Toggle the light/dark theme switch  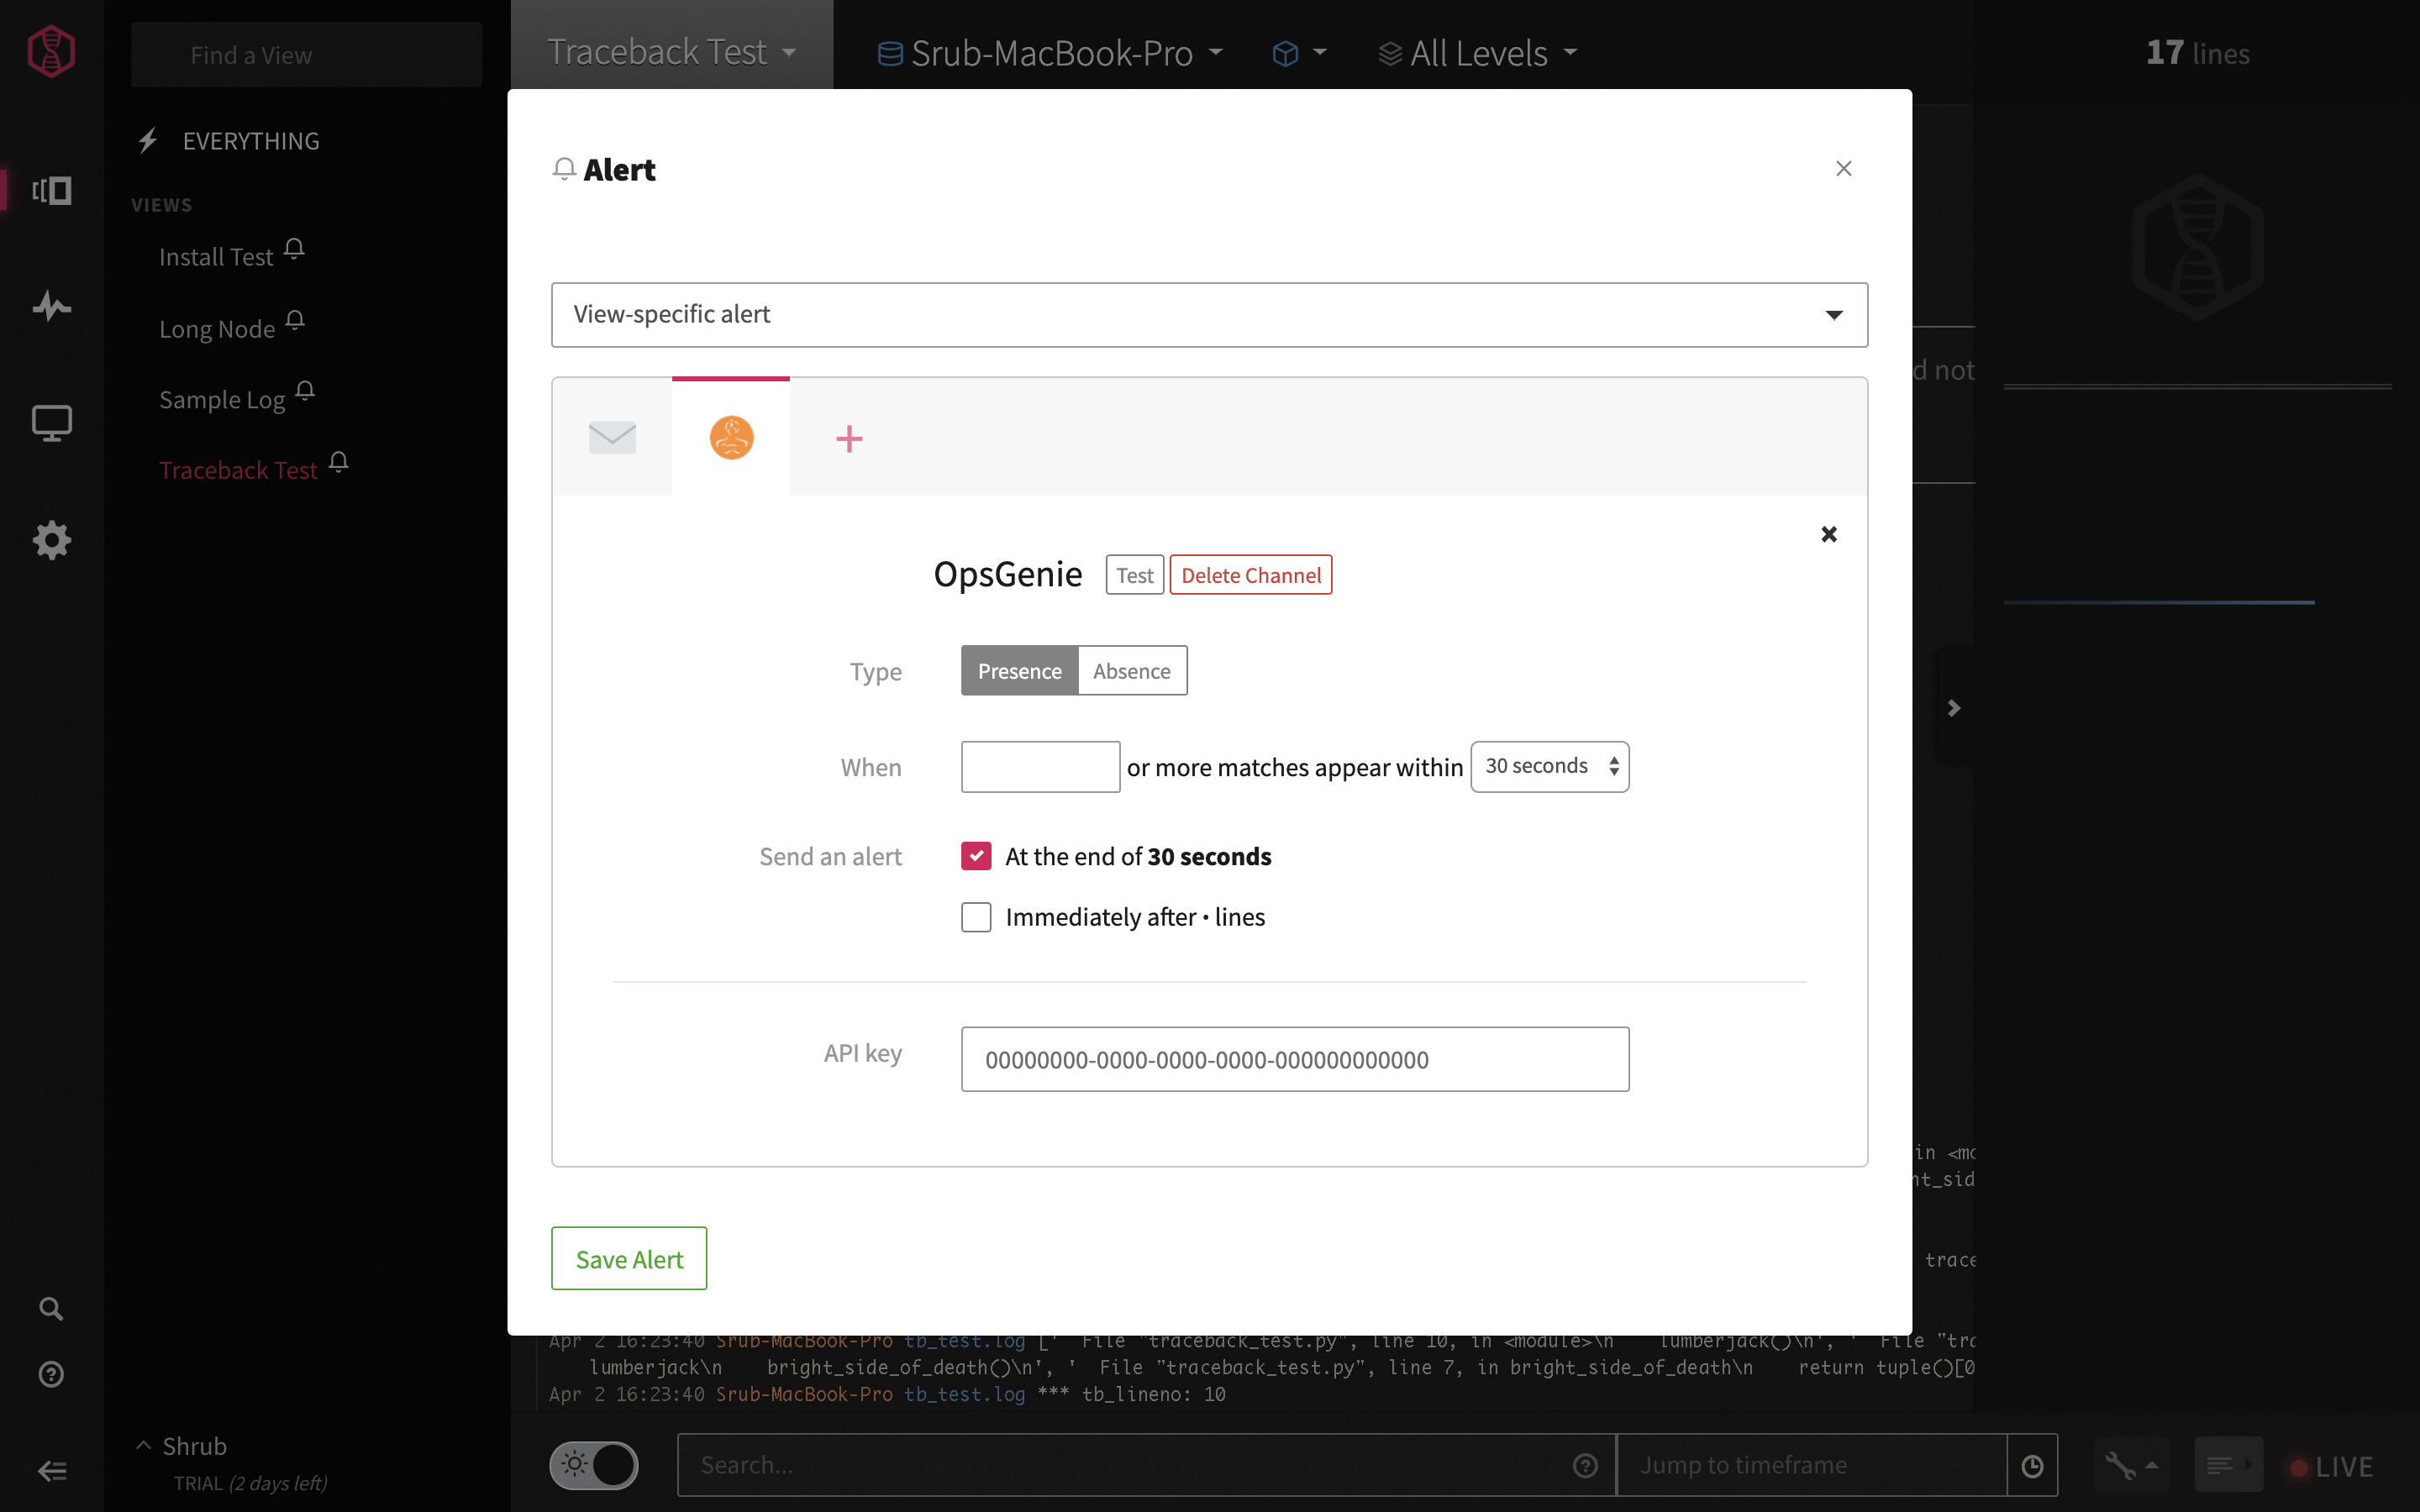tap(594, 1465)
